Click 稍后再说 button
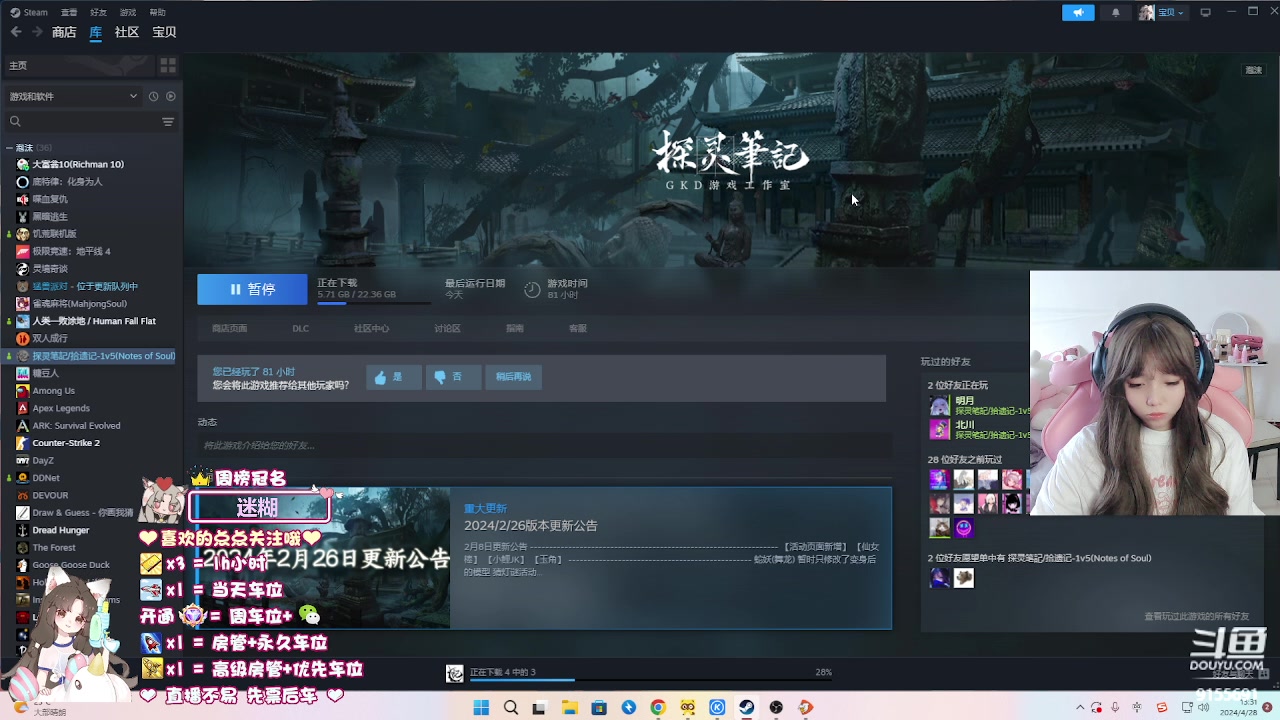Image resolution: width=1280 pixels, height=720 pixels. click(513, 377)
